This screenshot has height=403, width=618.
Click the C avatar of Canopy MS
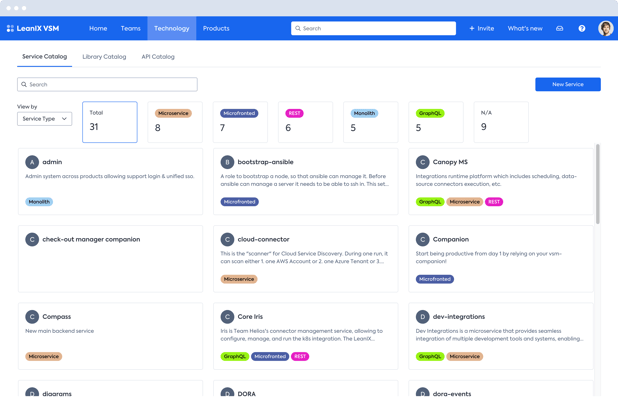pos(423,162)
